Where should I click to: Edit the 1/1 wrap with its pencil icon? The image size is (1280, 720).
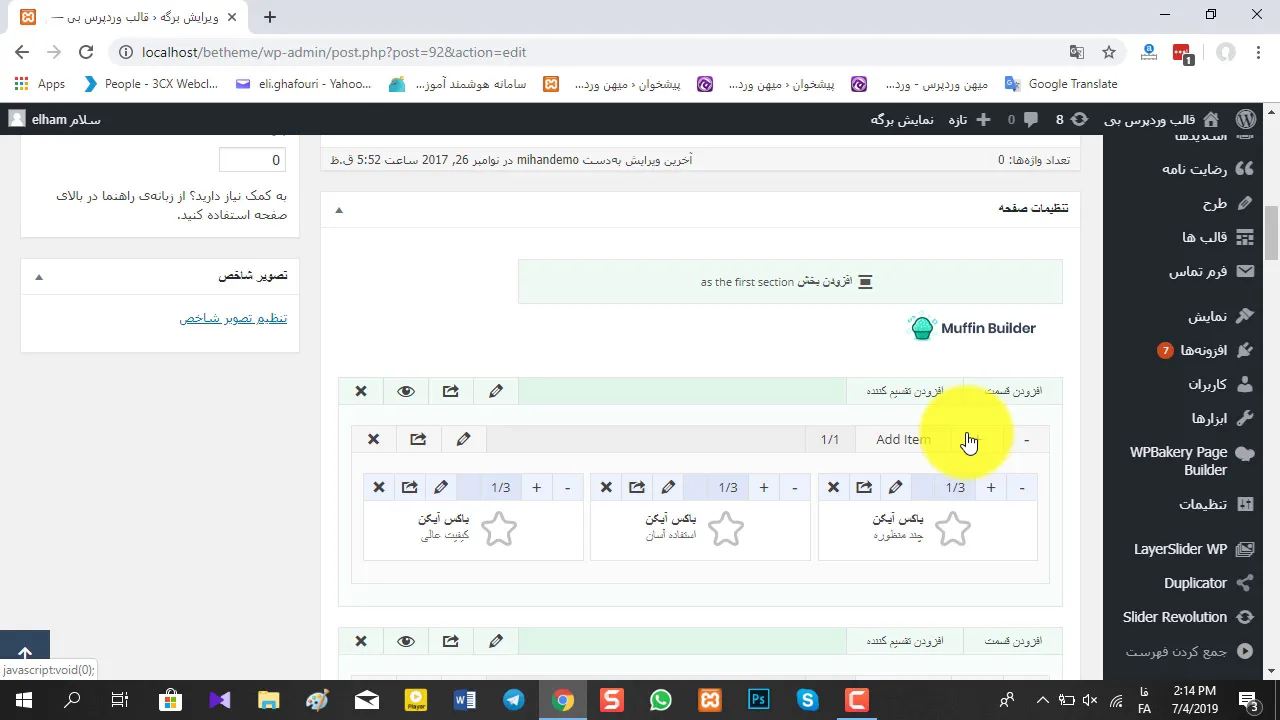(x=463, y=439)
